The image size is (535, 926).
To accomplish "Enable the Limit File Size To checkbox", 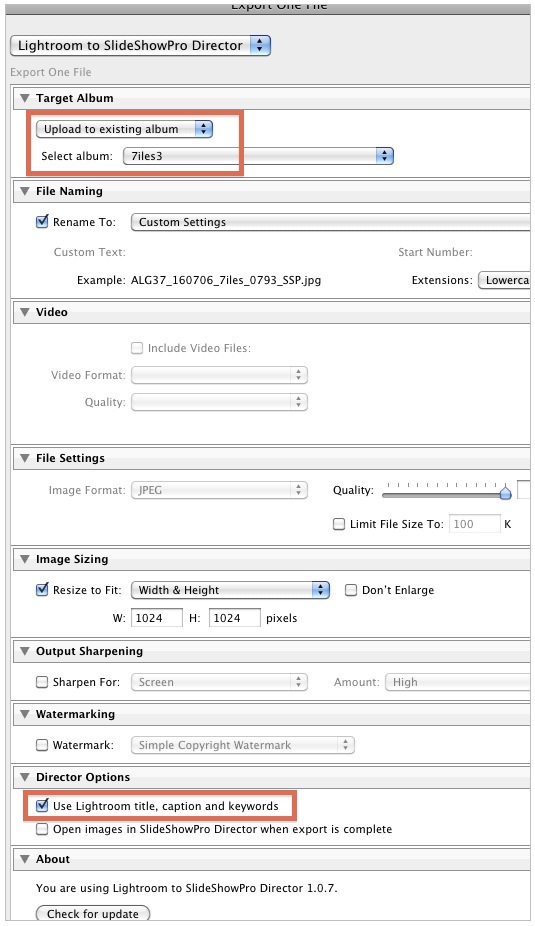I will 339,524.
